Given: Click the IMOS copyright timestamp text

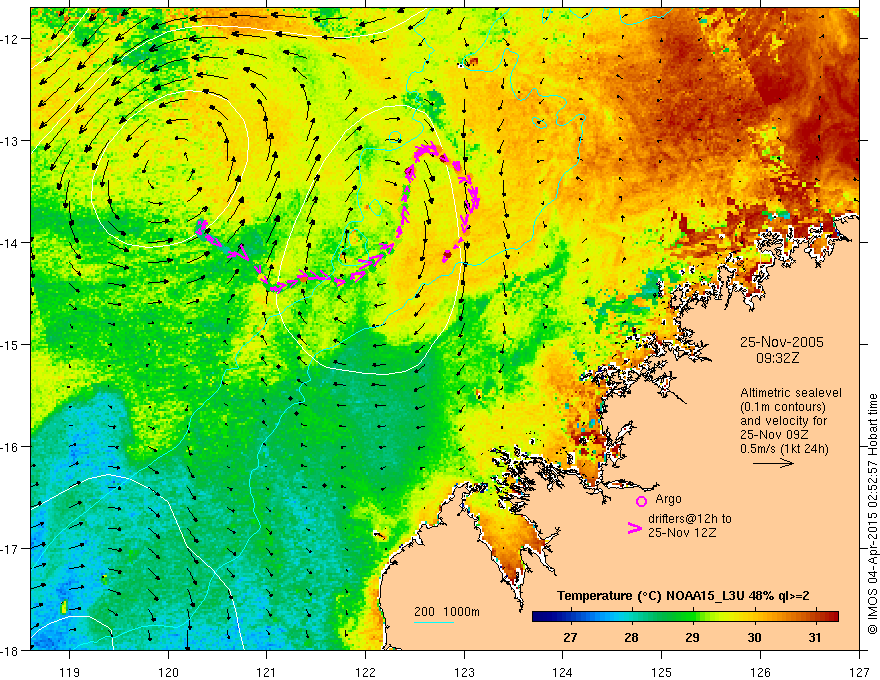Looking at the screenshot, I should [x=872, y=514].
